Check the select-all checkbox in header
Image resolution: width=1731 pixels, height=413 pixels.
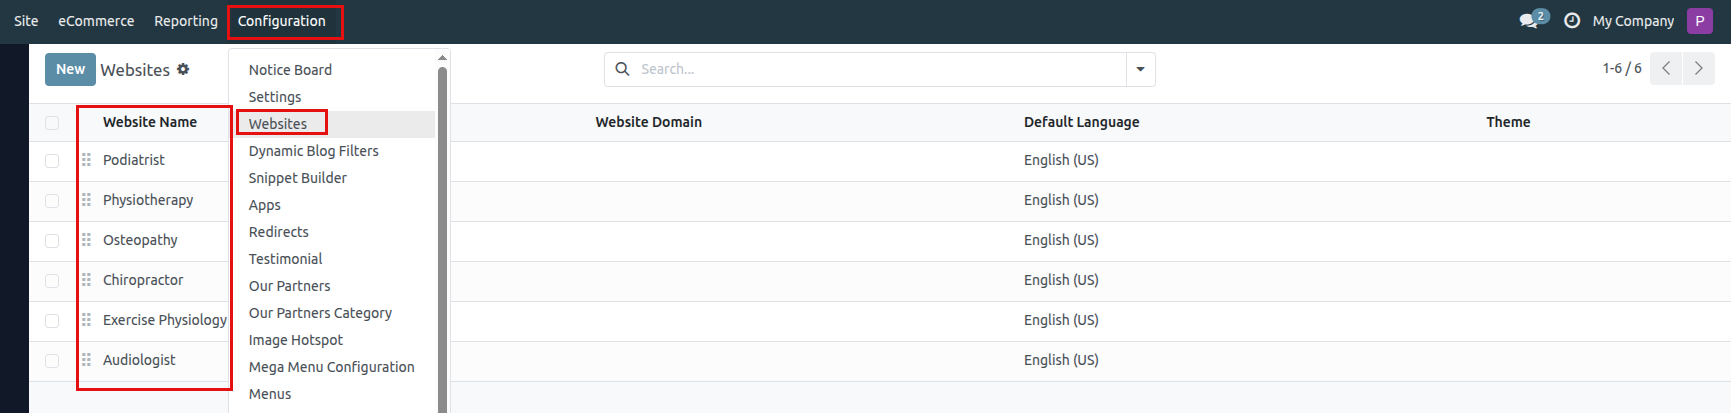(x=52, y=123)
